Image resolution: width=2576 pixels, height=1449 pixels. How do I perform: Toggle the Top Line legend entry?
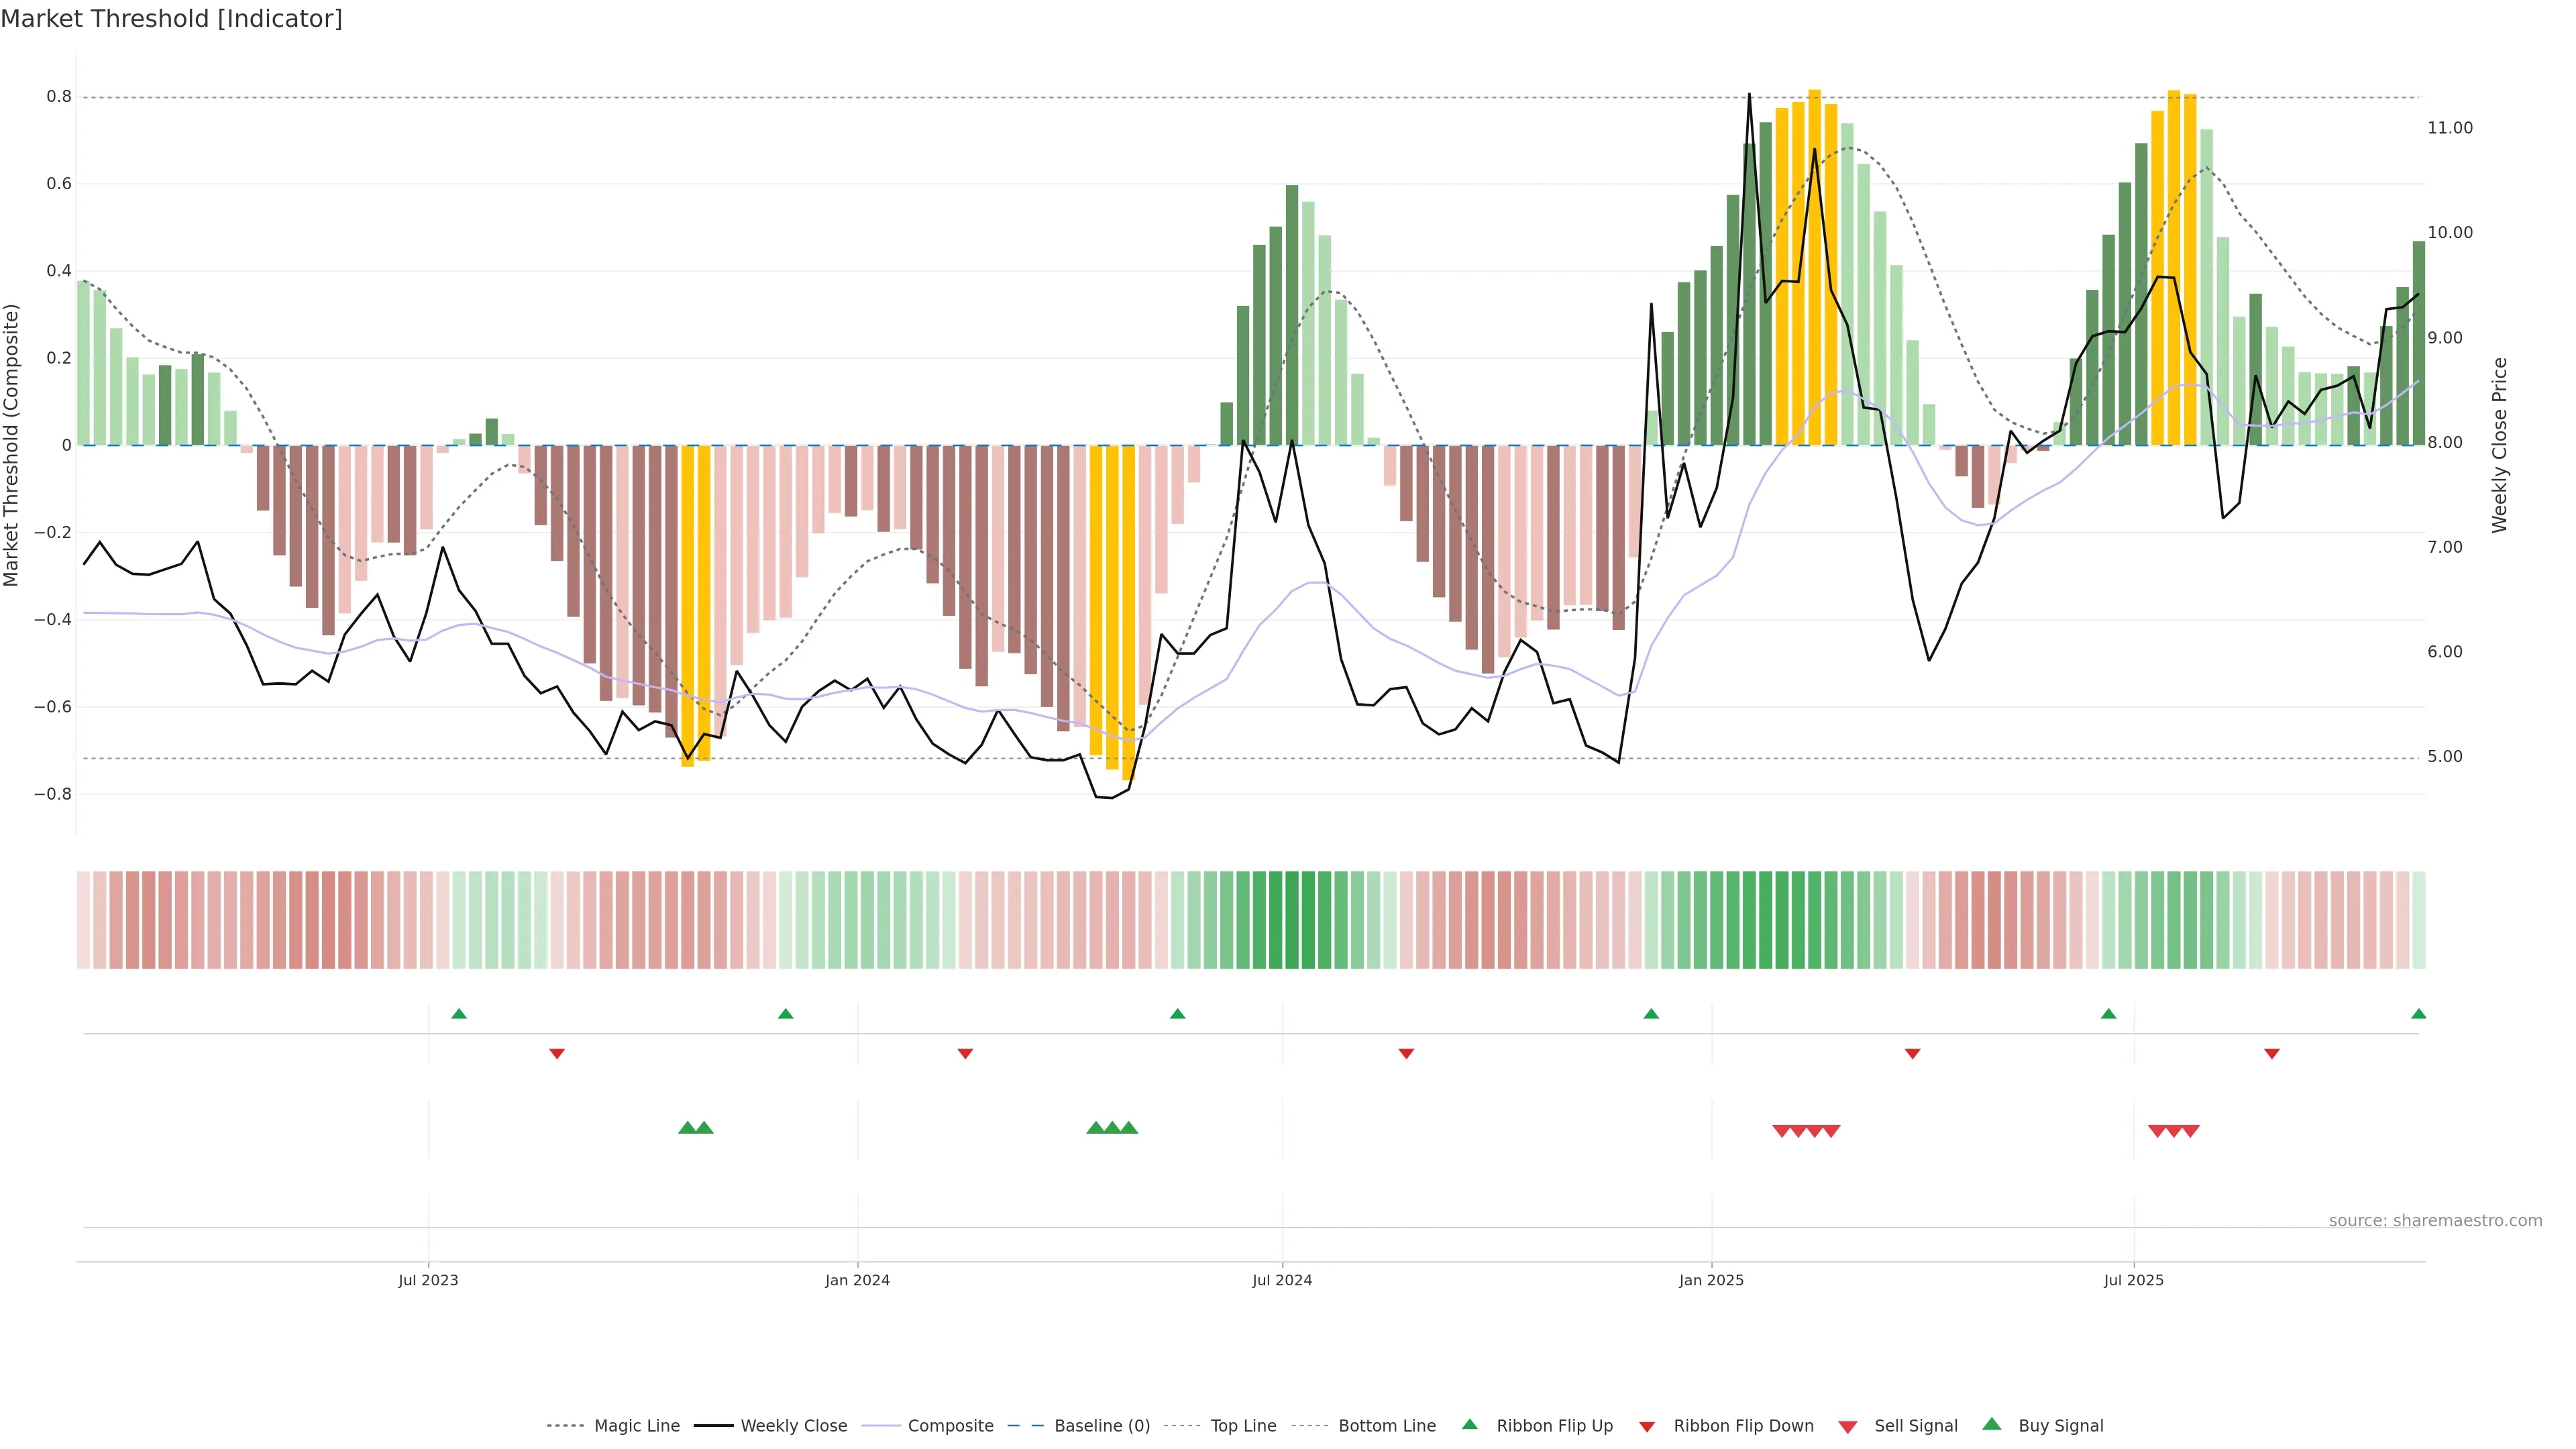(x=1243, y=1426)
